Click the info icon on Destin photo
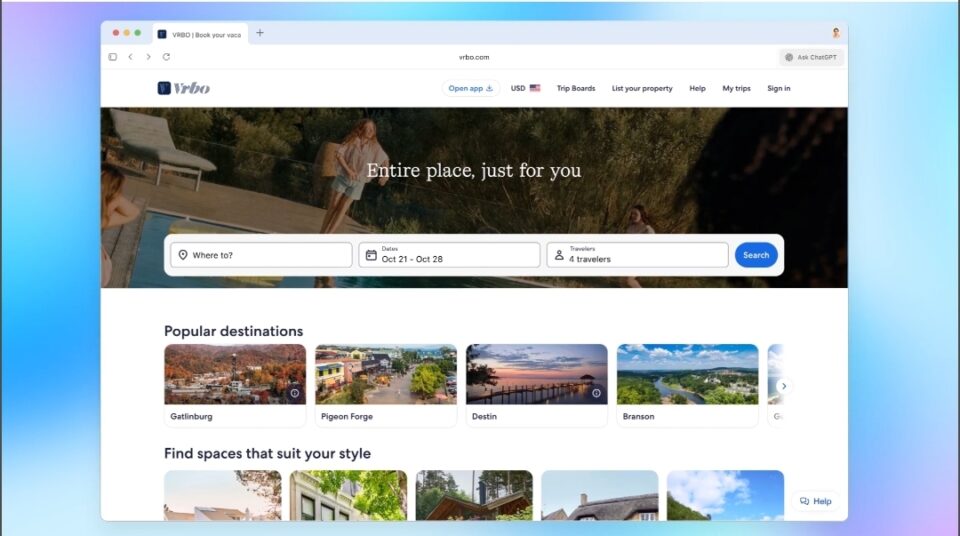 pos(596,393)
